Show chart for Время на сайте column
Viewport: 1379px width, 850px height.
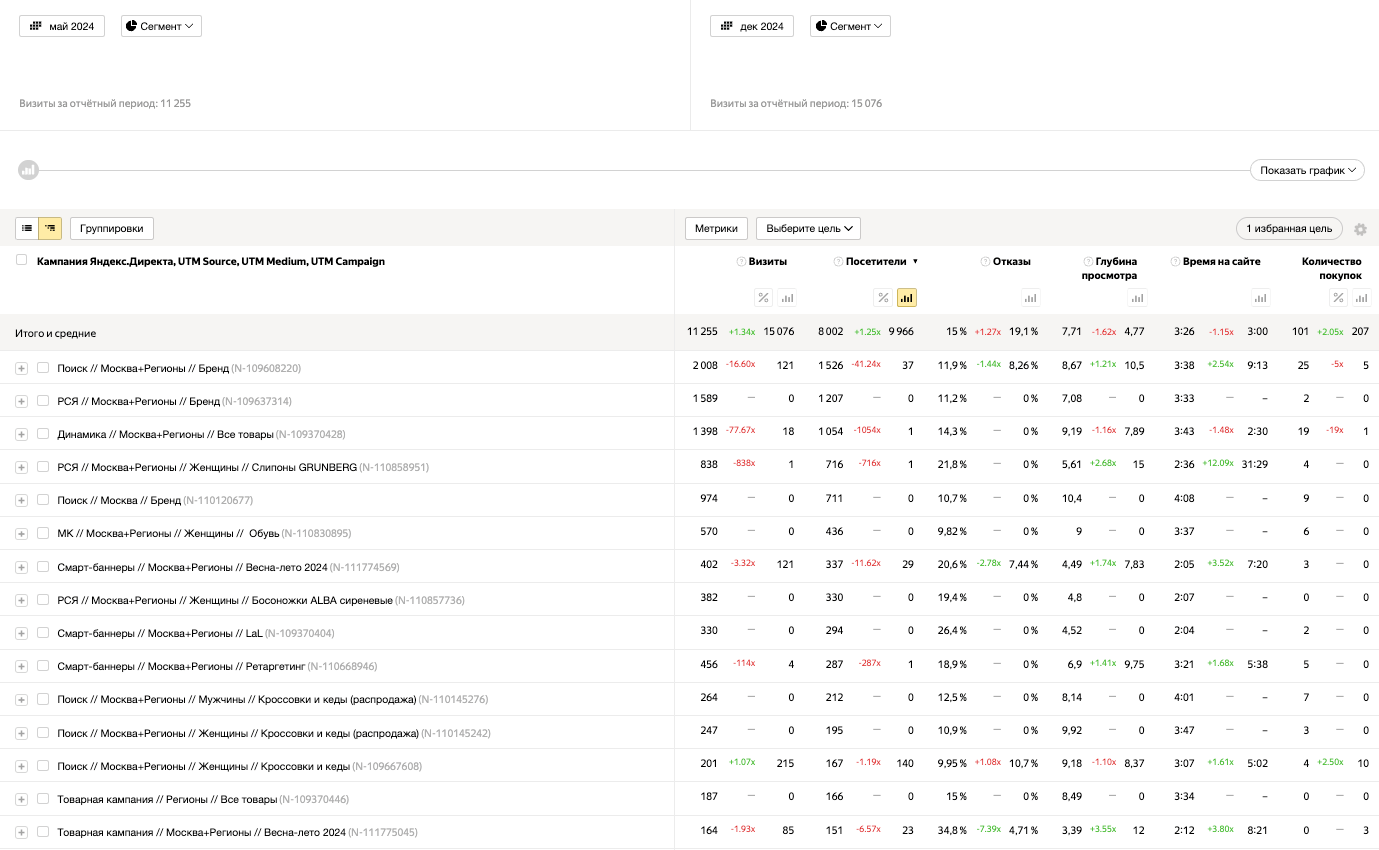tap(1261, 297)
